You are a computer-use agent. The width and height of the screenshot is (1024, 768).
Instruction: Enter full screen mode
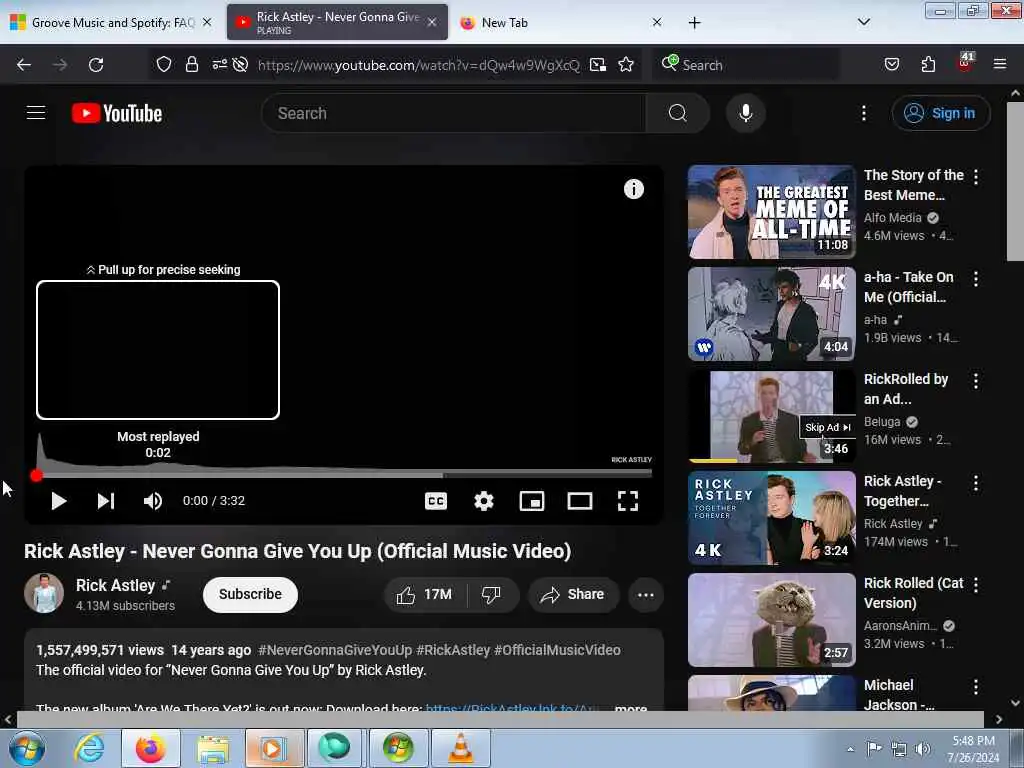[x=628, y=501]
